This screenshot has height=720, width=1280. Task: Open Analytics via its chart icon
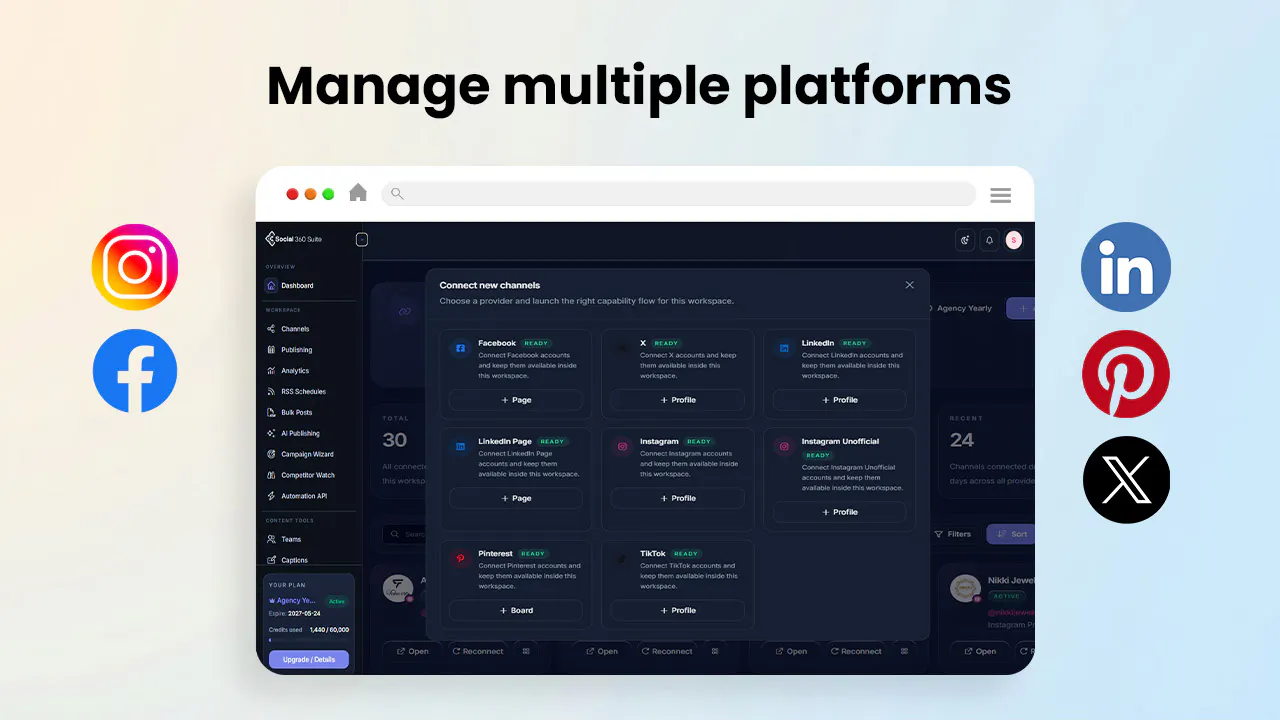click(271, 371)
